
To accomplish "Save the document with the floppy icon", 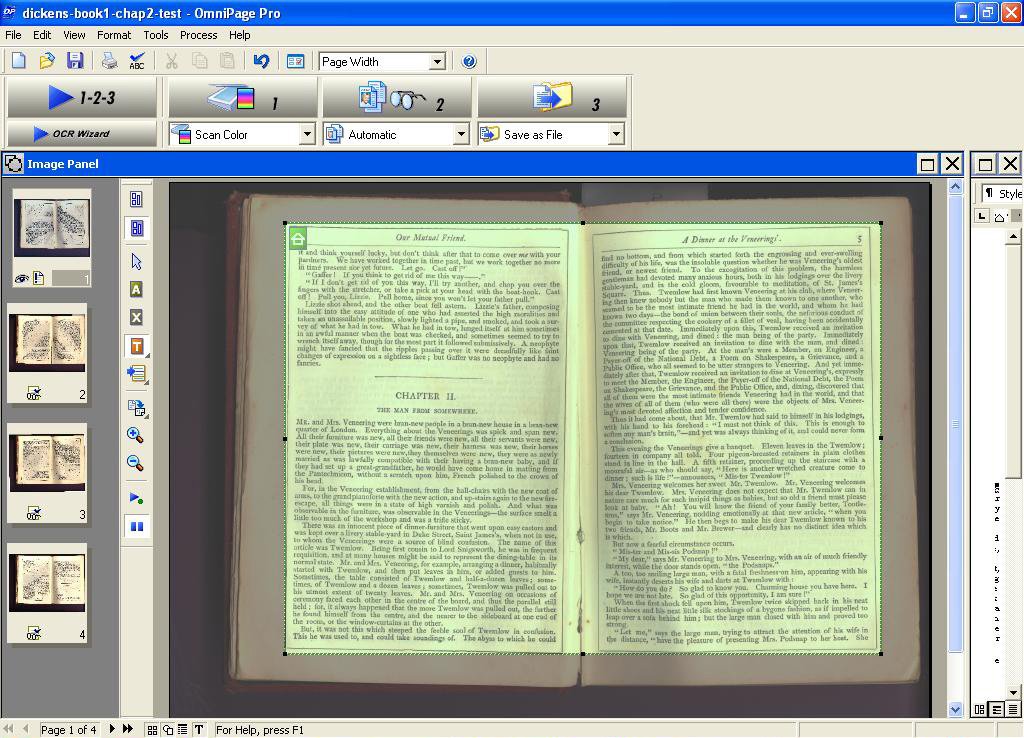I will 75,61.
